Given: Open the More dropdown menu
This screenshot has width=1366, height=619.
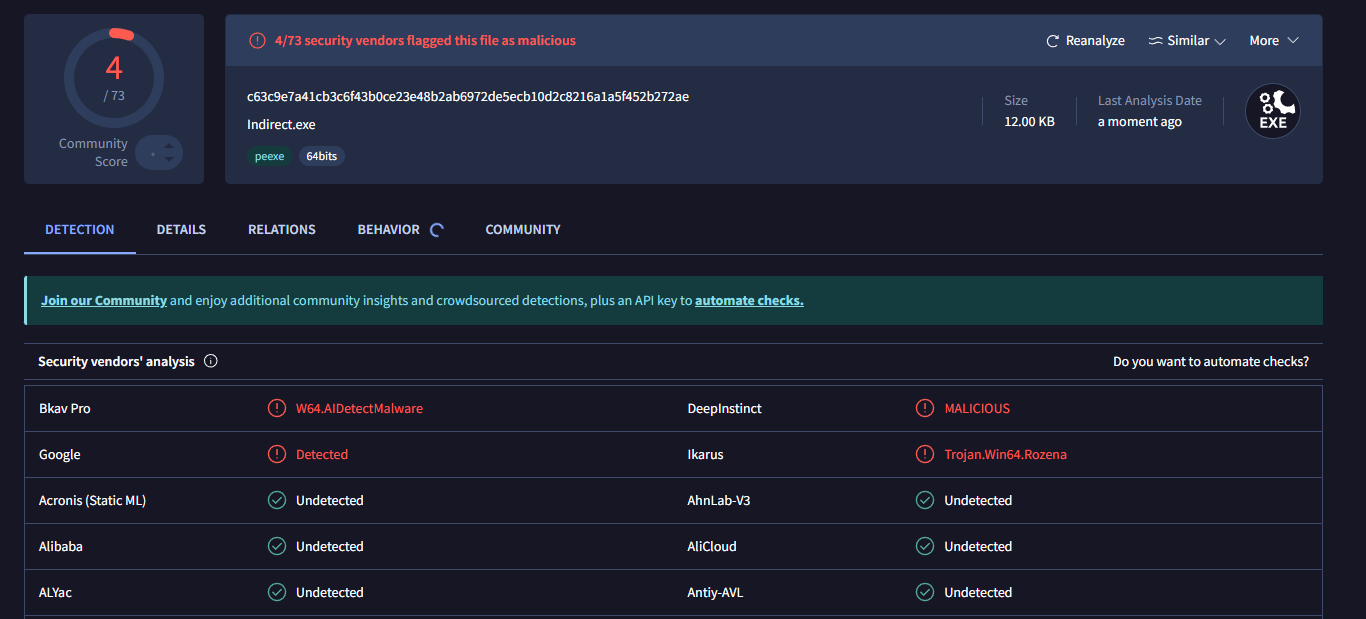Looking at the screenshot, I should coord(1274,41).
